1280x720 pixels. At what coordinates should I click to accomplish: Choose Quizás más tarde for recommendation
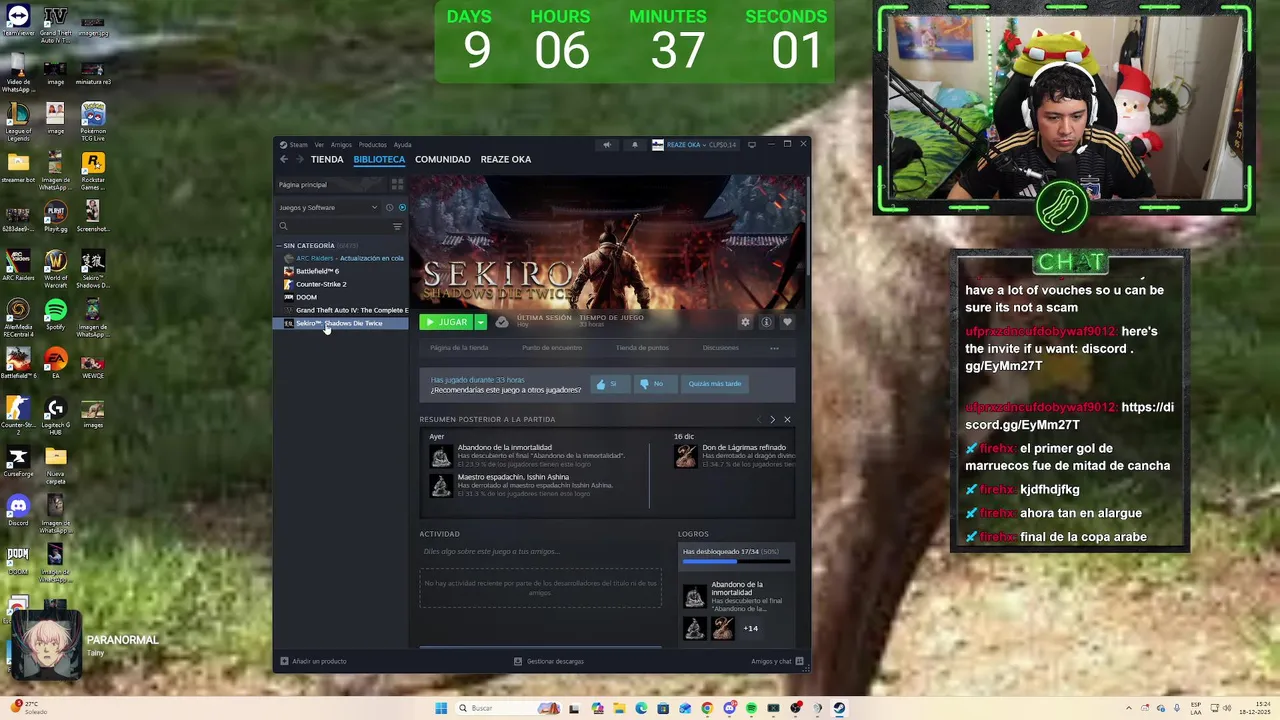click(x=715, y=384)
